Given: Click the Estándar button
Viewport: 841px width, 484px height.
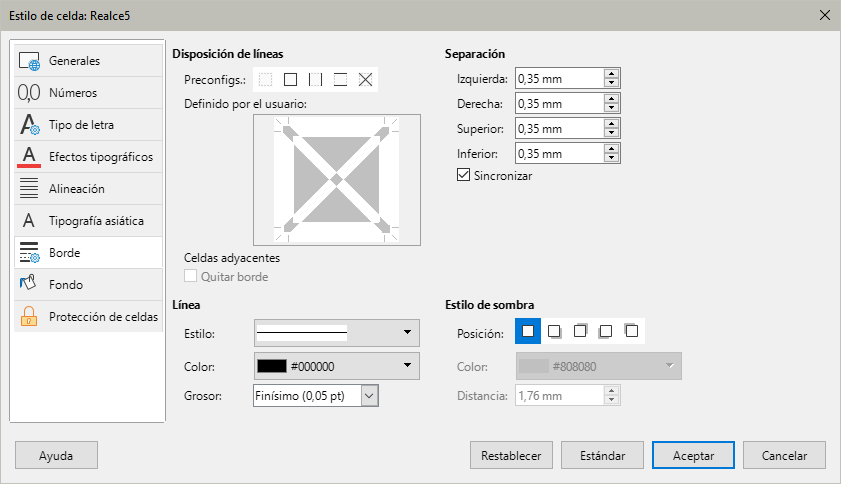Looking at the screenshot, I should [x=602, y=455].
